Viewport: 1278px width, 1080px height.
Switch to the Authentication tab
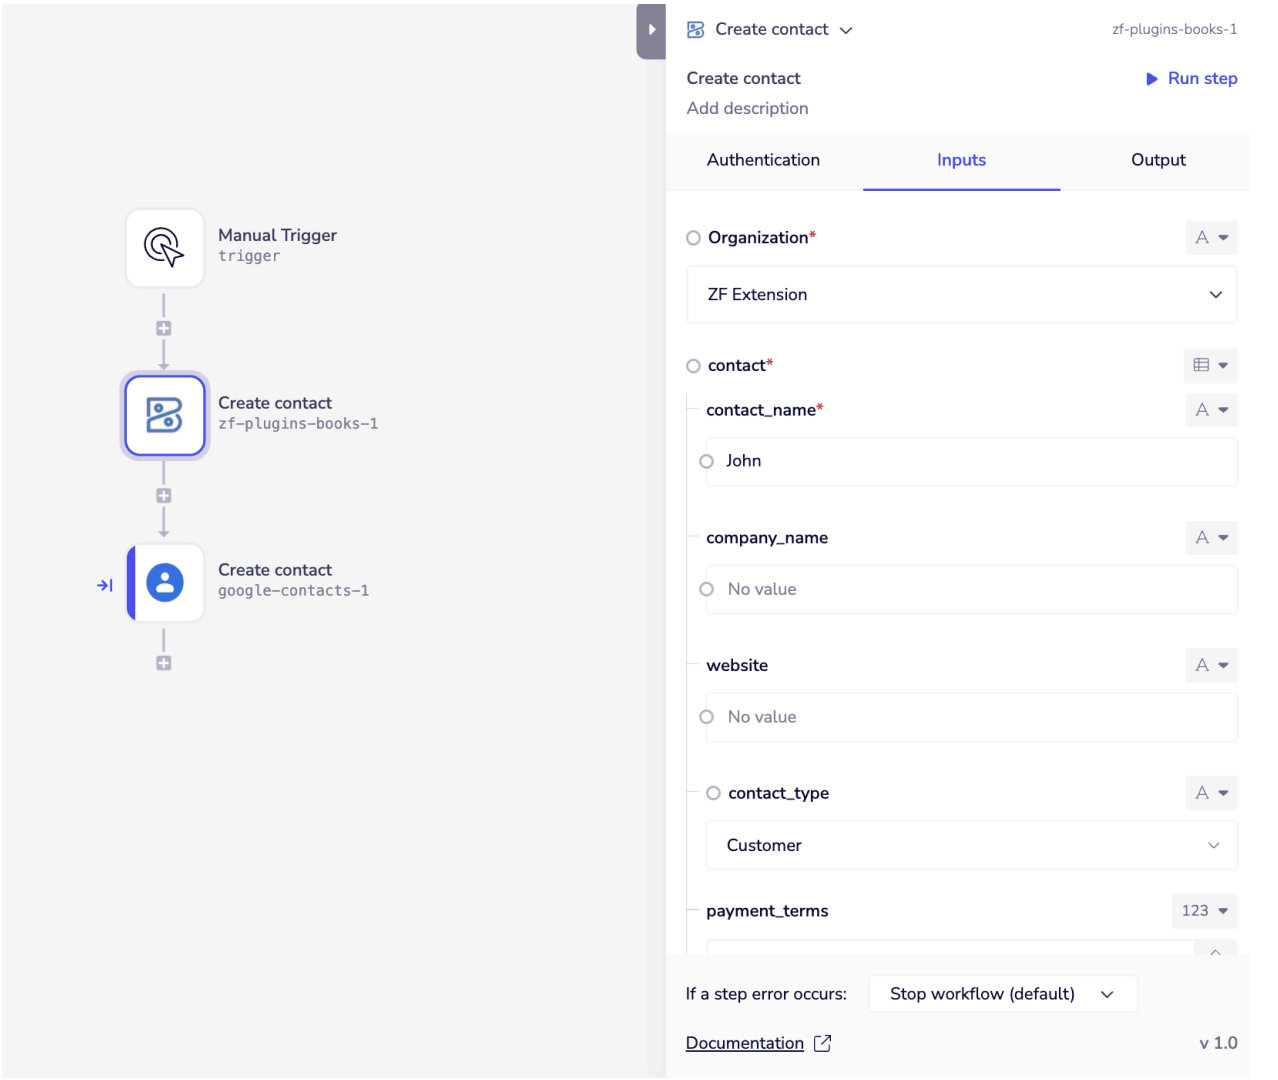point(763,160)
